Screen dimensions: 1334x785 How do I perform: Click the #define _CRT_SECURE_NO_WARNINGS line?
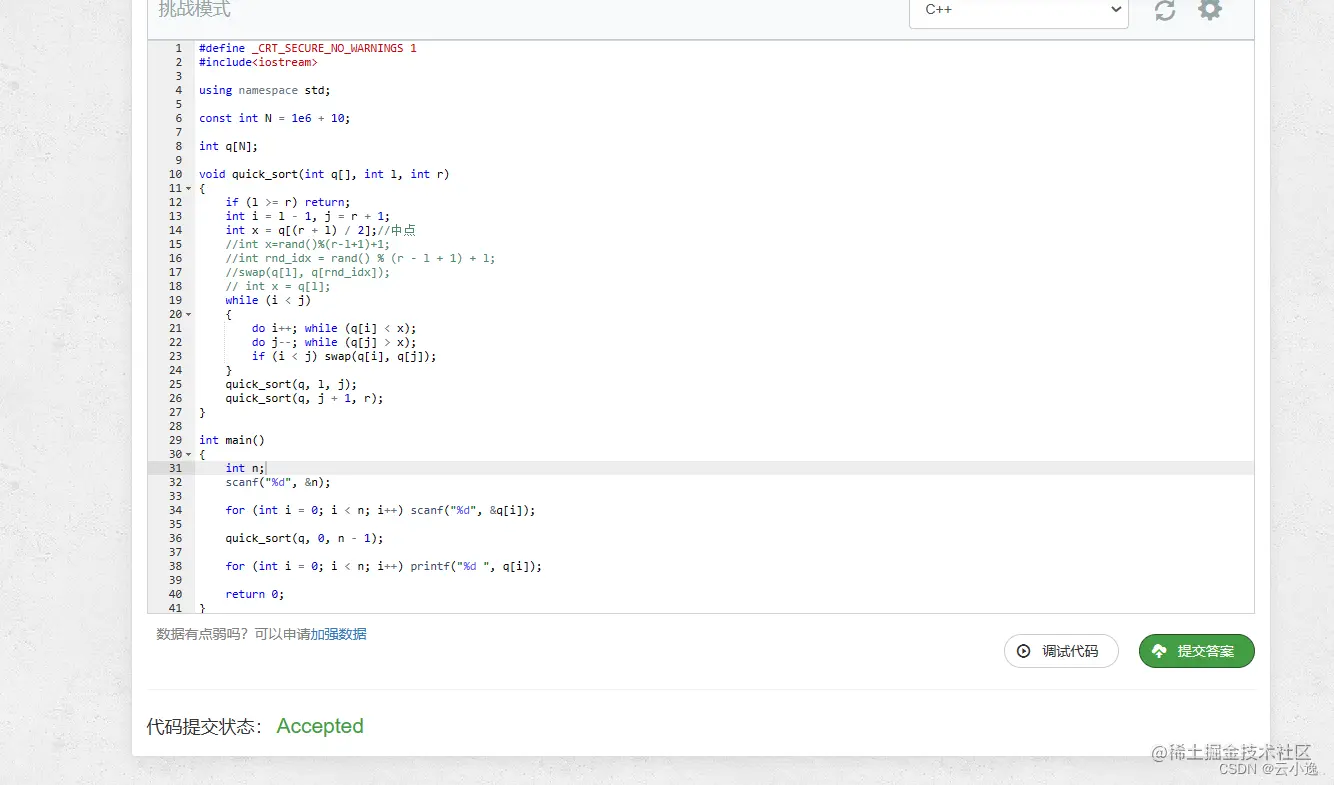pyautogui.click(x=308, y=48)
